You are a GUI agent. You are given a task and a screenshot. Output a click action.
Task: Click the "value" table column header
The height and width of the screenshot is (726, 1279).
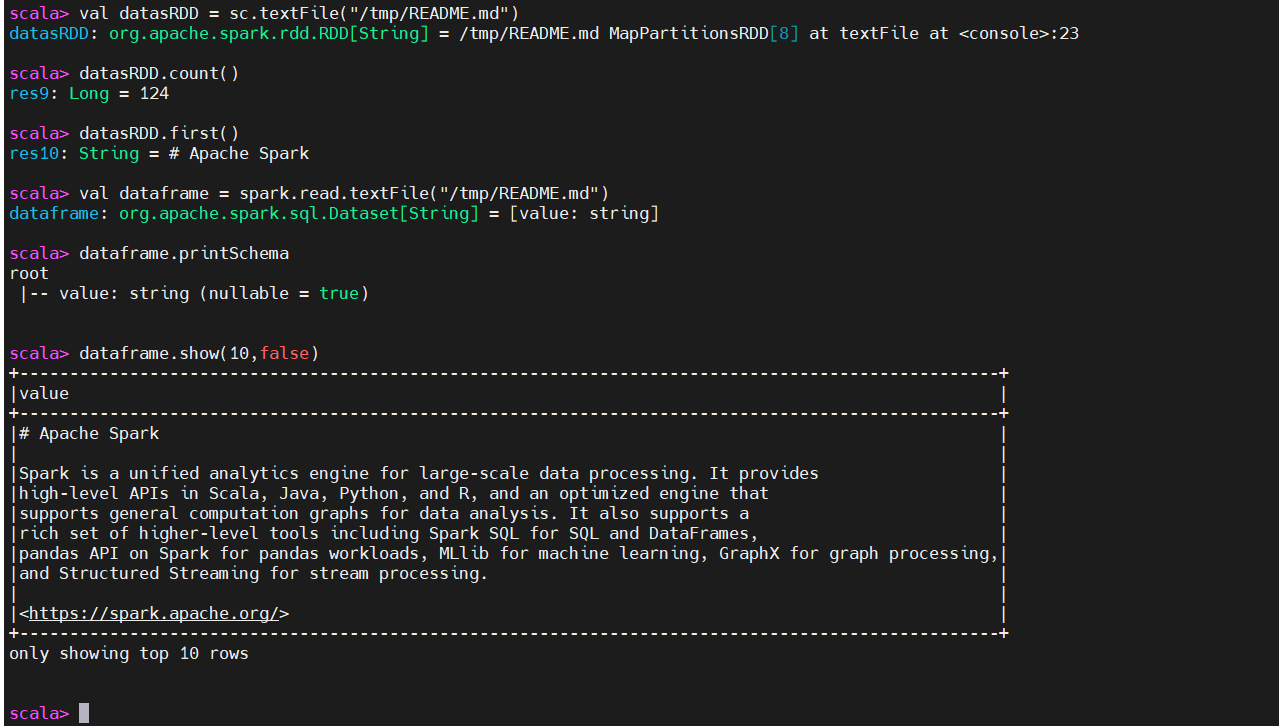pyautogui.click(x=44, y=393)
